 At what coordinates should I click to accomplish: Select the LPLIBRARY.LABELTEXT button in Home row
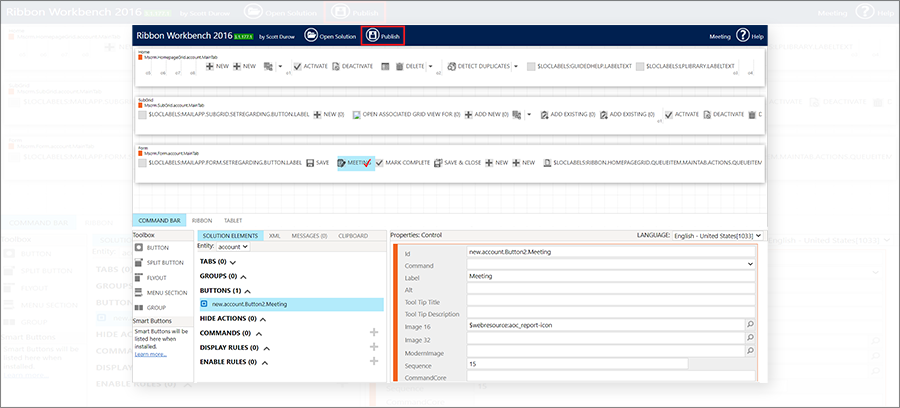(685, 66)
